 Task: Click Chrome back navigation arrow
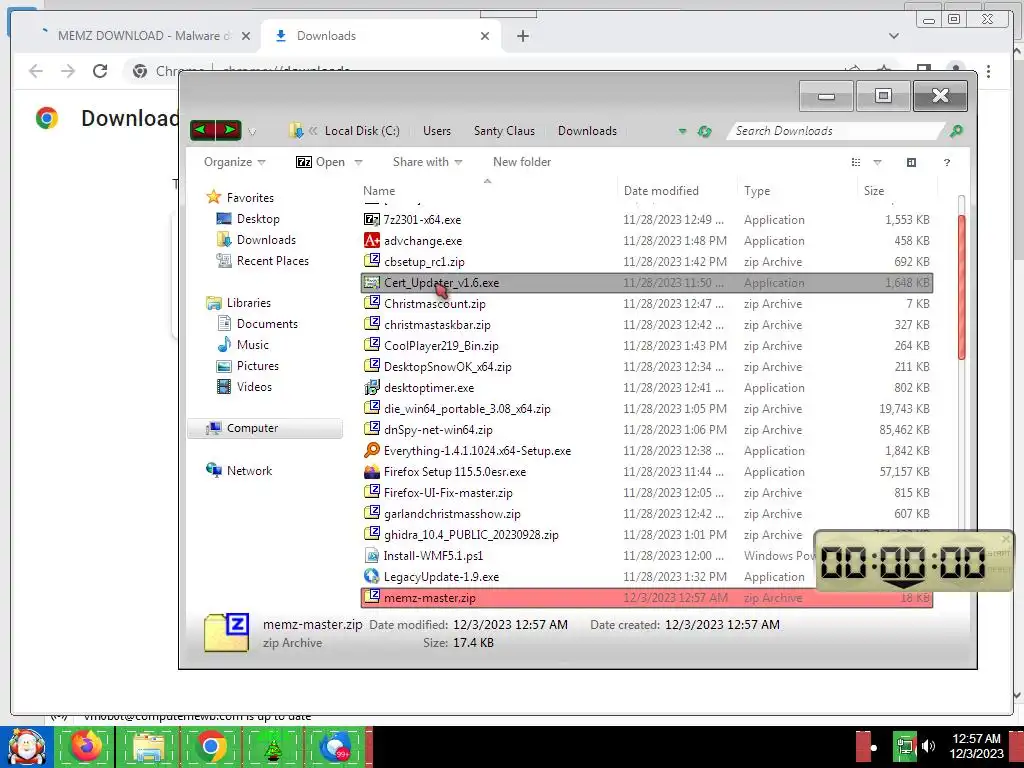[x=36, y=71]
